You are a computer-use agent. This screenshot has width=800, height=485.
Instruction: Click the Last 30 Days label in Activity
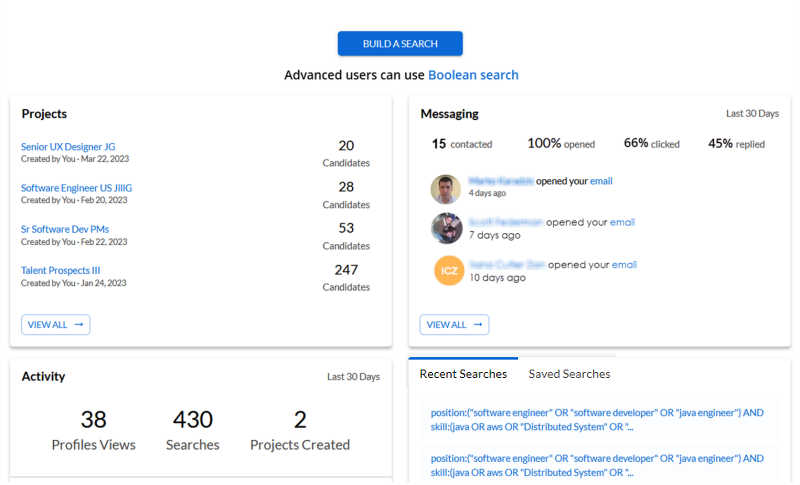pyautogui.click(x=354, y=377)
